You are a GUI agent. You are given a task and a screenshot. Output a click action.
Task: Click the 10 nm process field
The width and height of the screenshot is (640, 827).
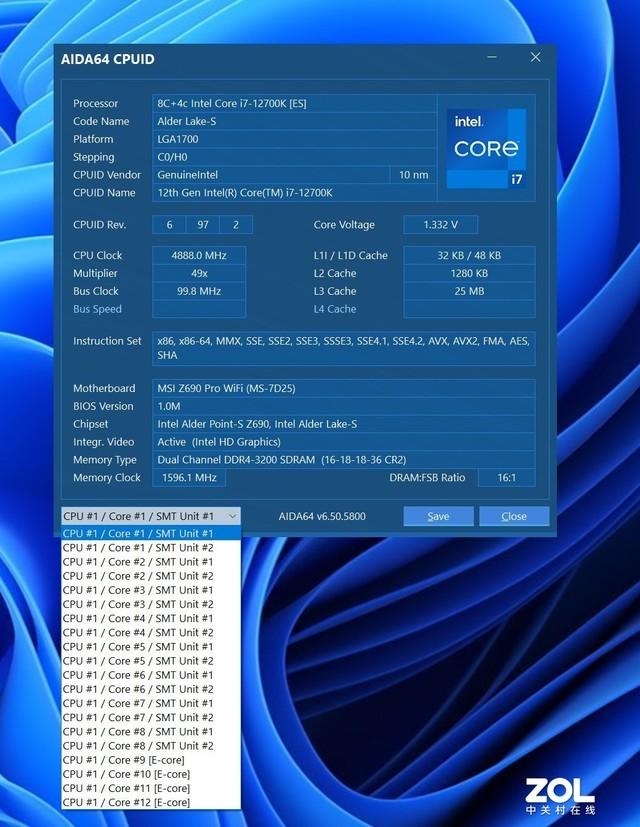[x=413, y=175]
